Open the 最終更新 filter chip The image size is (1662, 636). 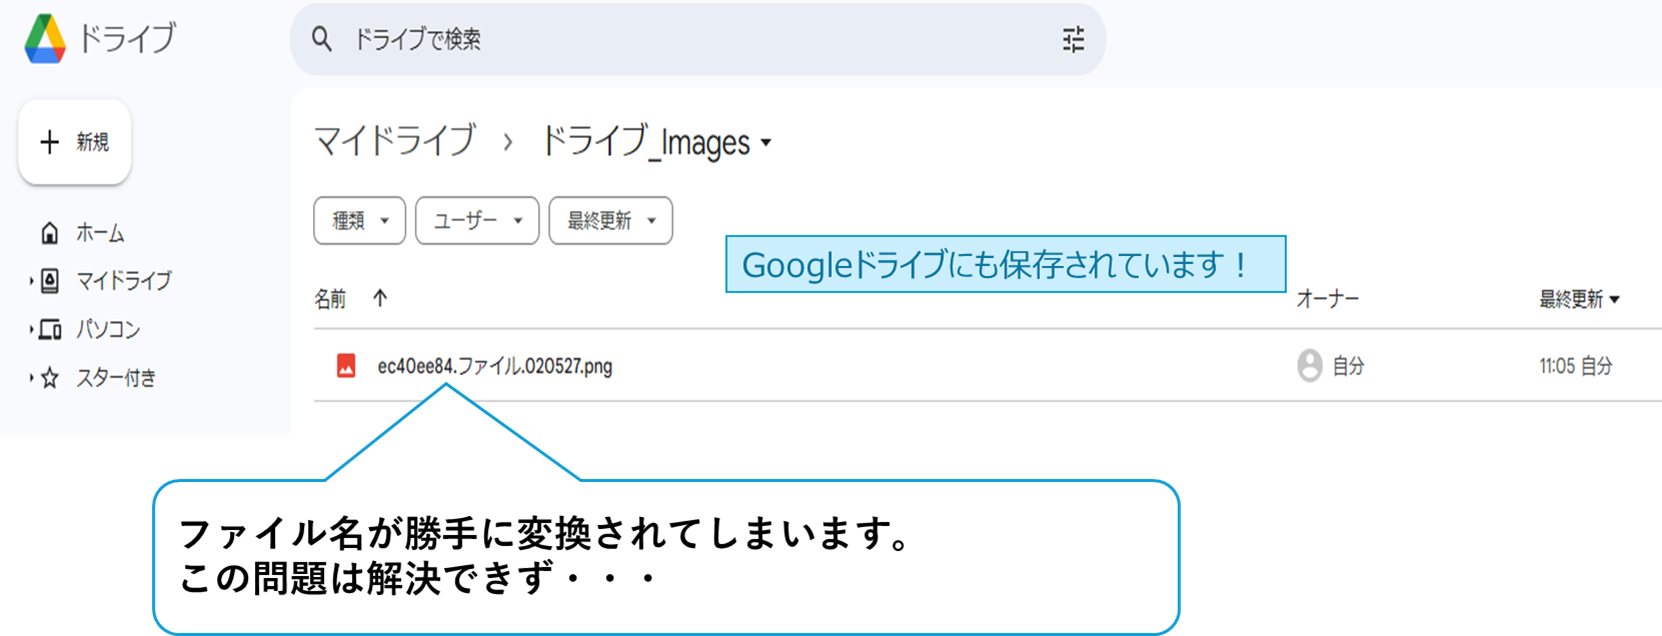[611, 220]
